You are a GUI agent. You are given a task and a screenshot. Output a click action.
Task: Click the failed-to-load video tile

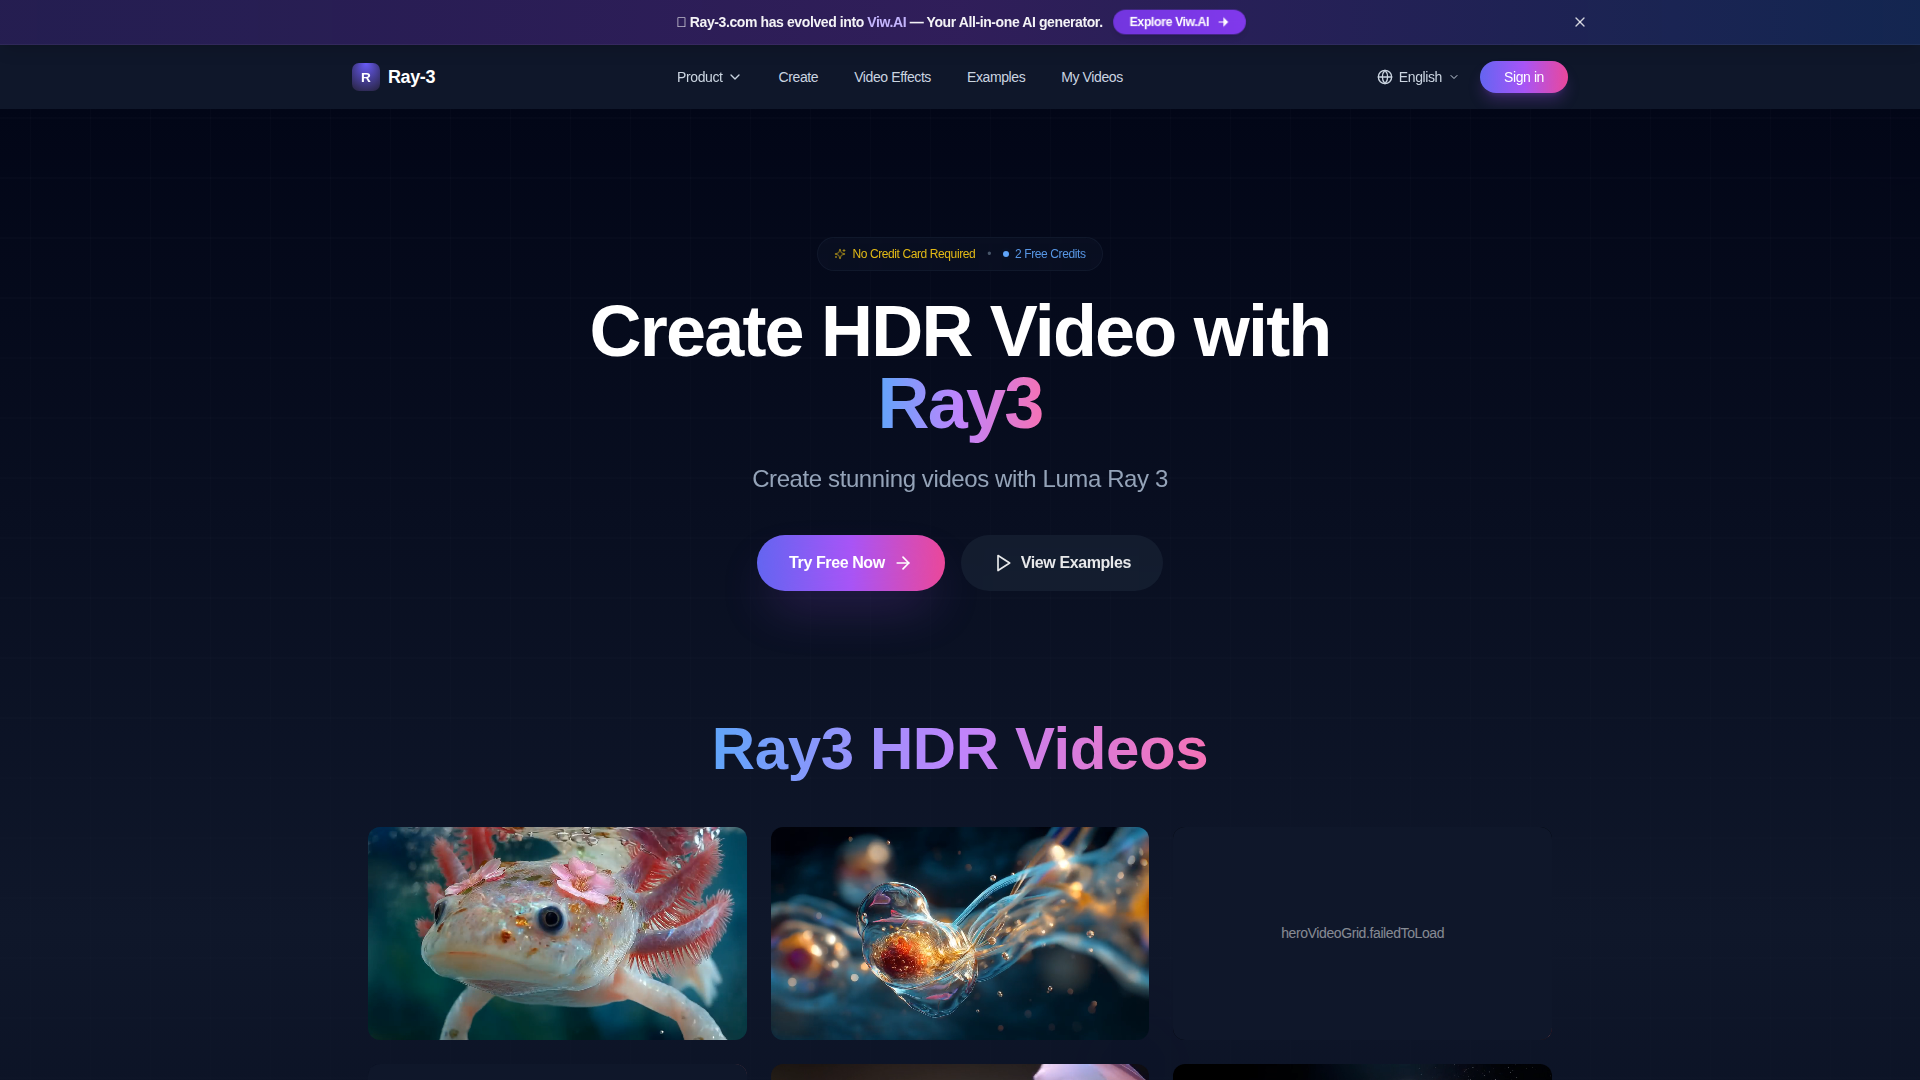tap(1362, 933)
